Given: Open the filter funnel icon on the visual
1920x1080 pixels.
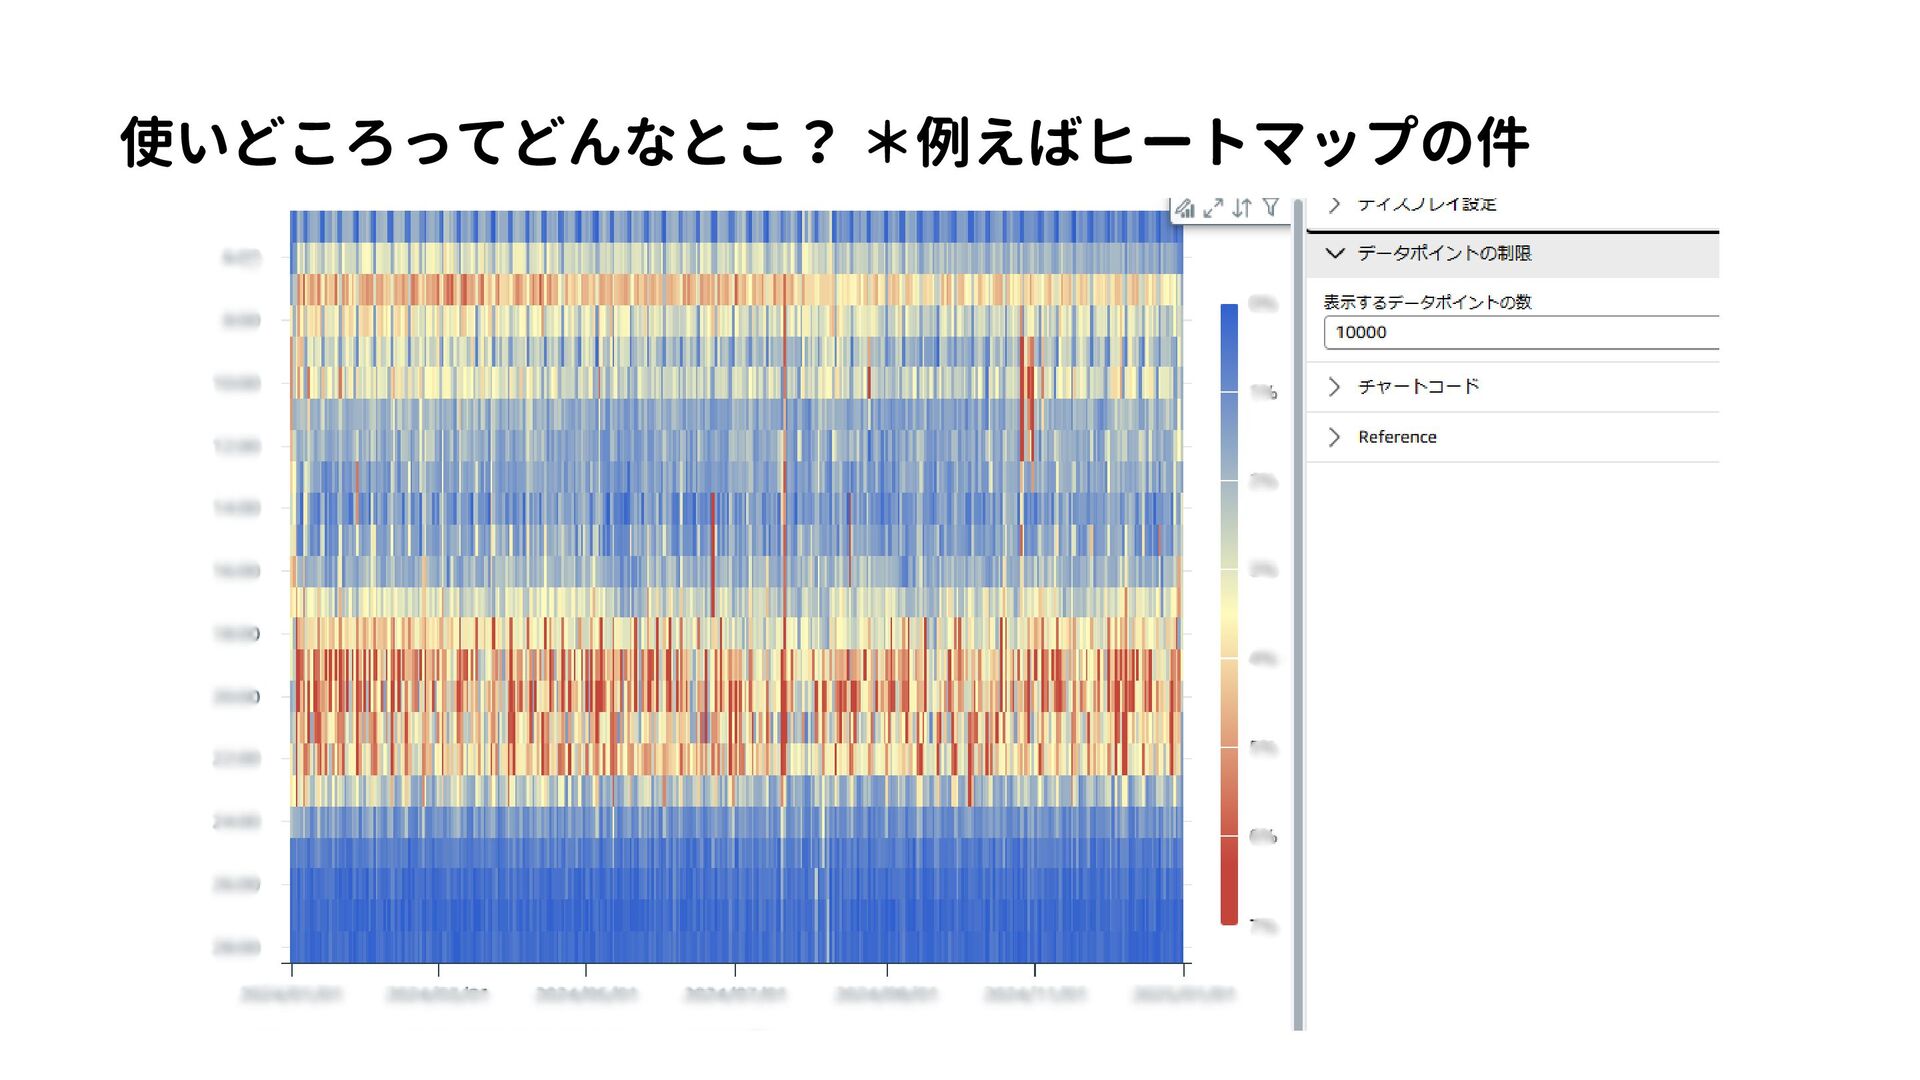Looking at the screenshot, I should (x=1271, y=207).
